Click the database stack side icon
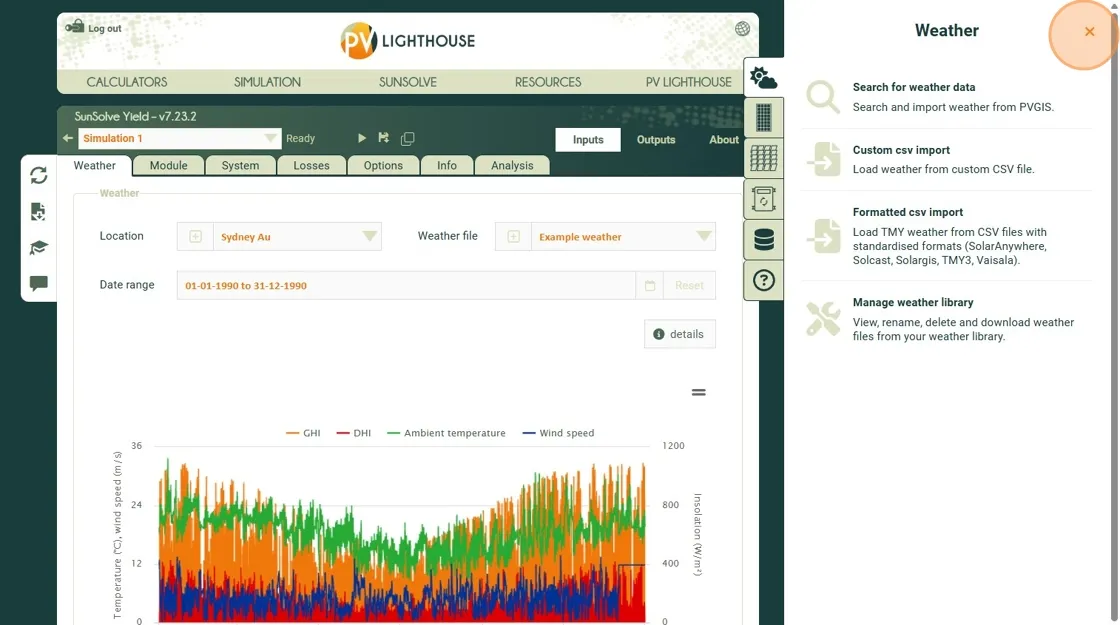The image size is (1120, 625). 764,240
